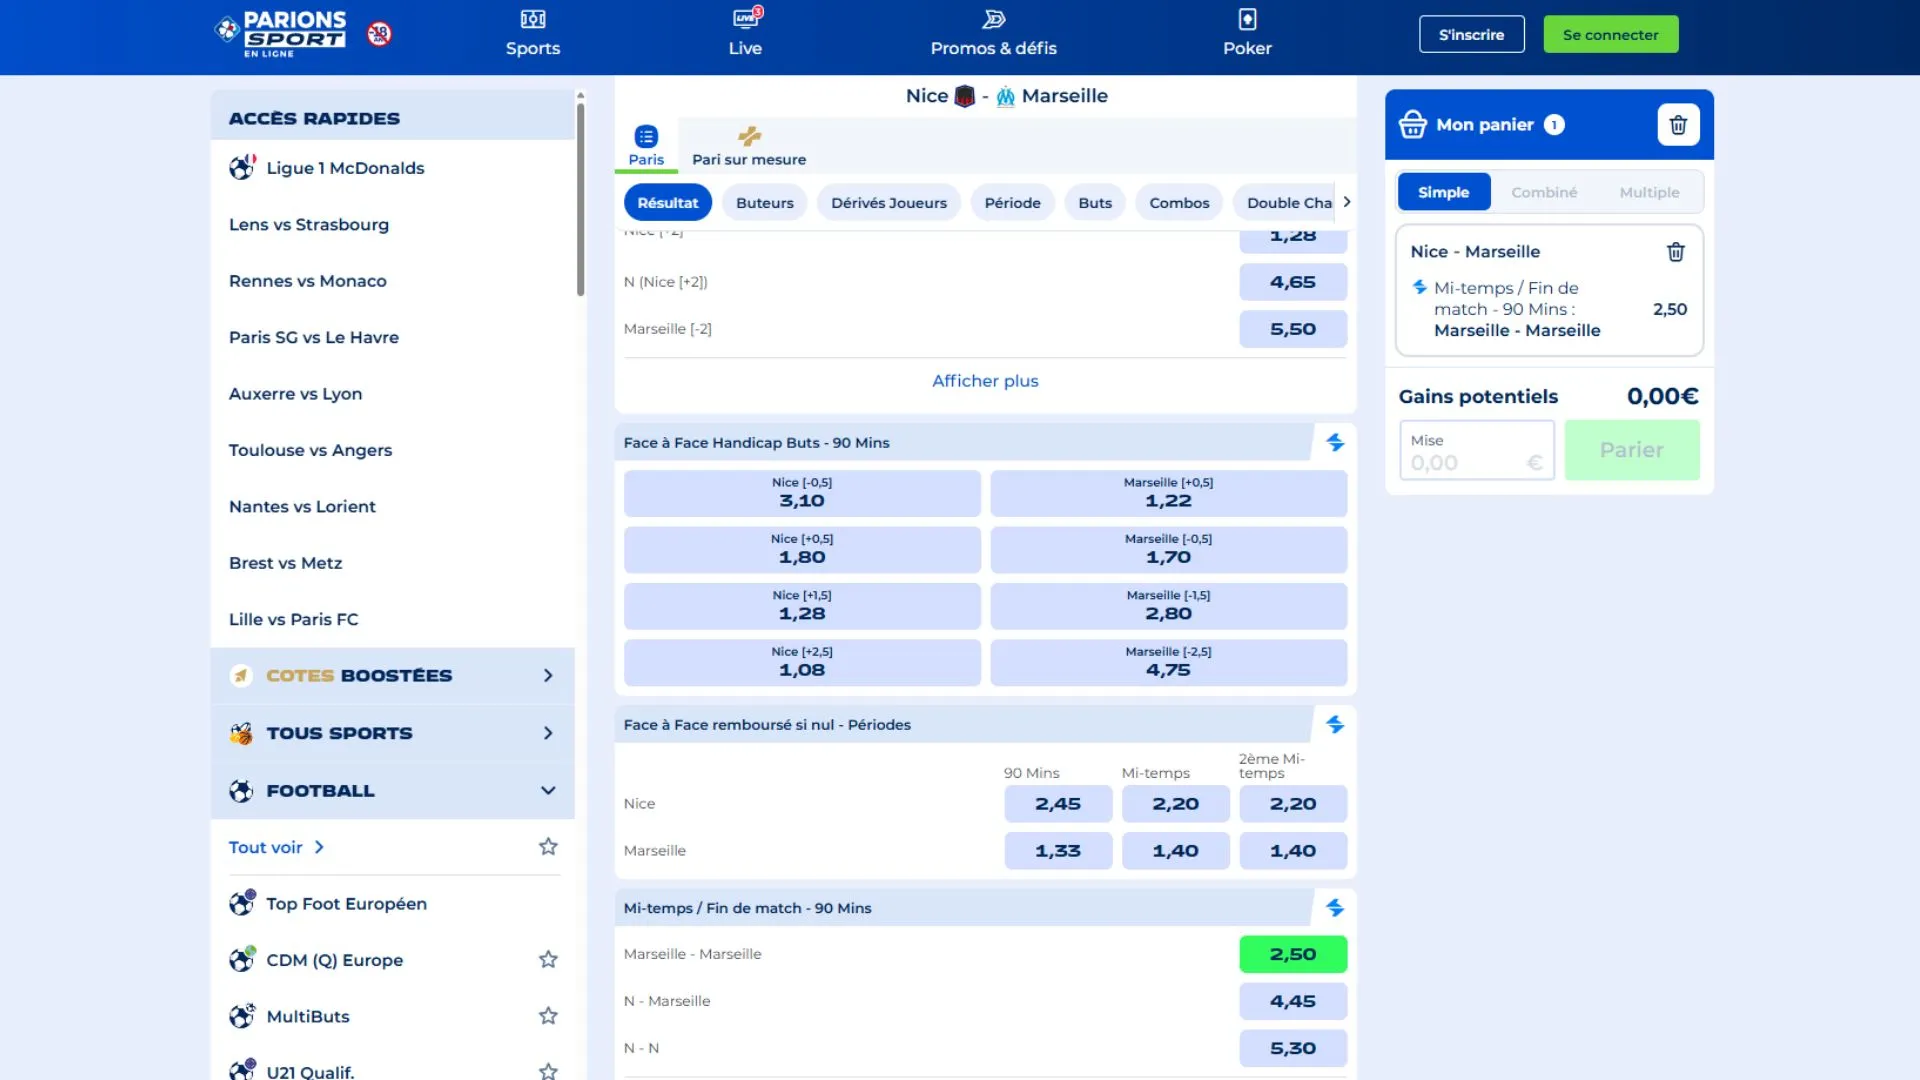Click the Se connecter button
This screenshot has height=1080, width=1920.
coord(1610,33)
